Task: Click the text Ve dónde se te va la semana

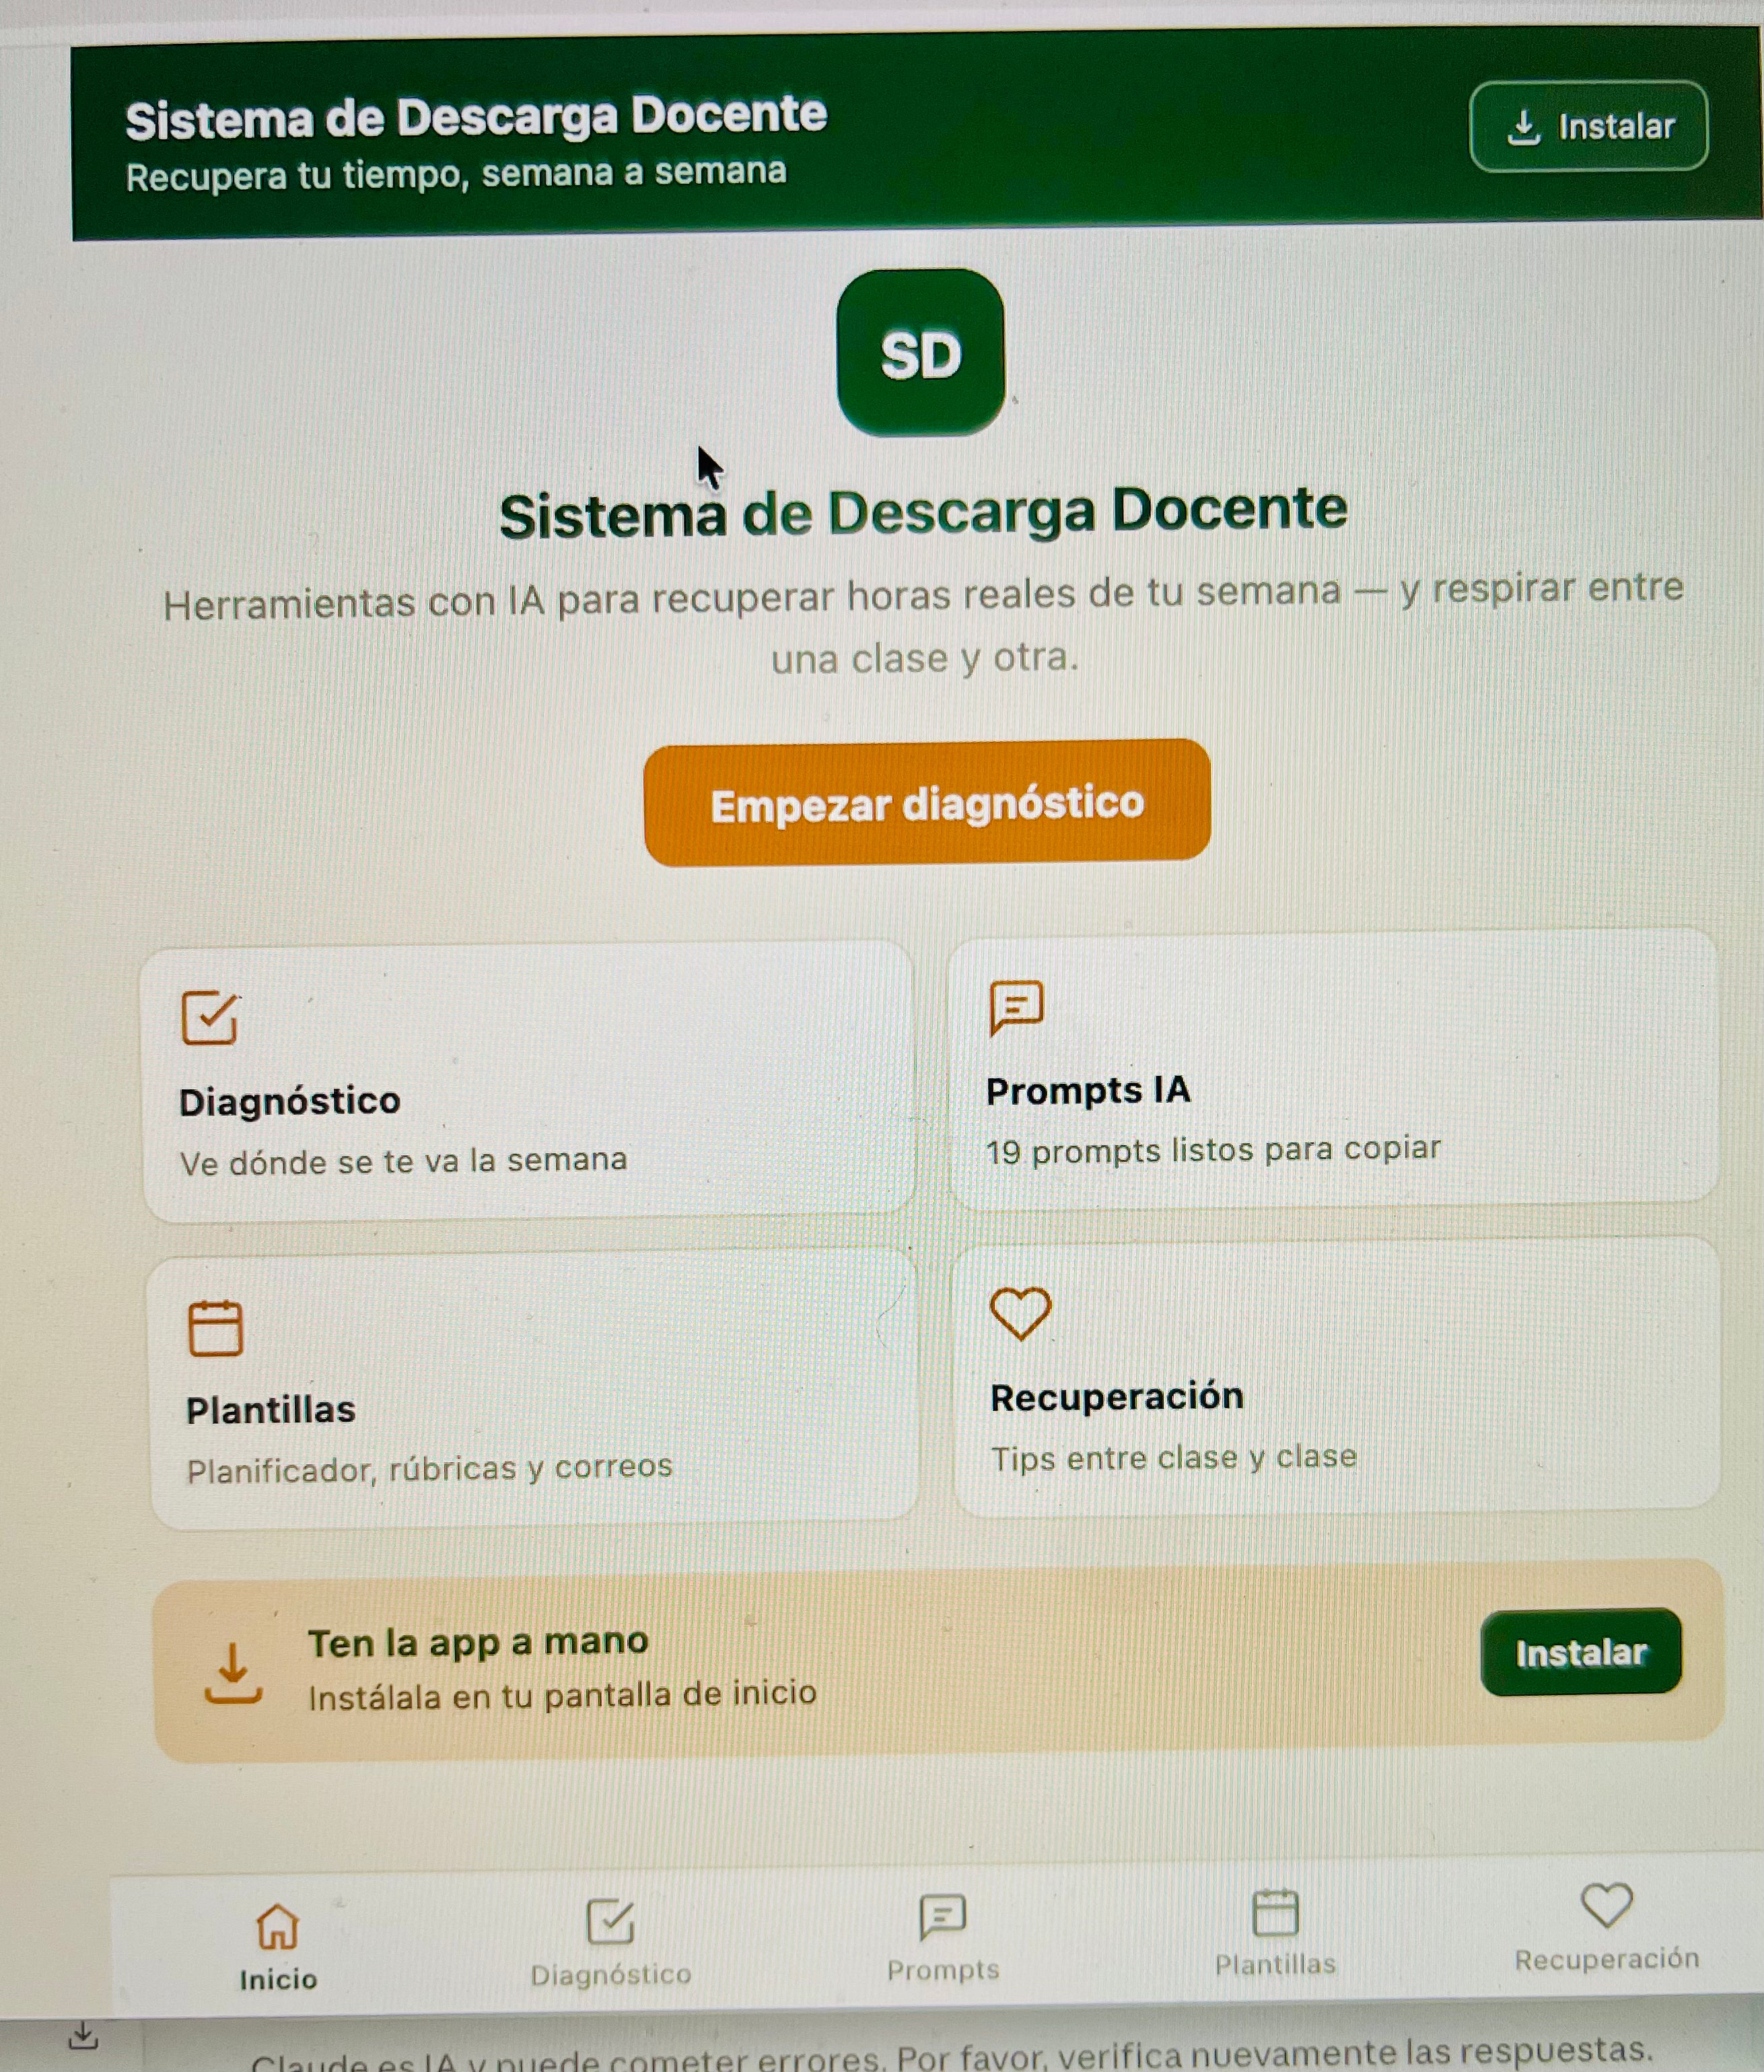Action: 404,1161
